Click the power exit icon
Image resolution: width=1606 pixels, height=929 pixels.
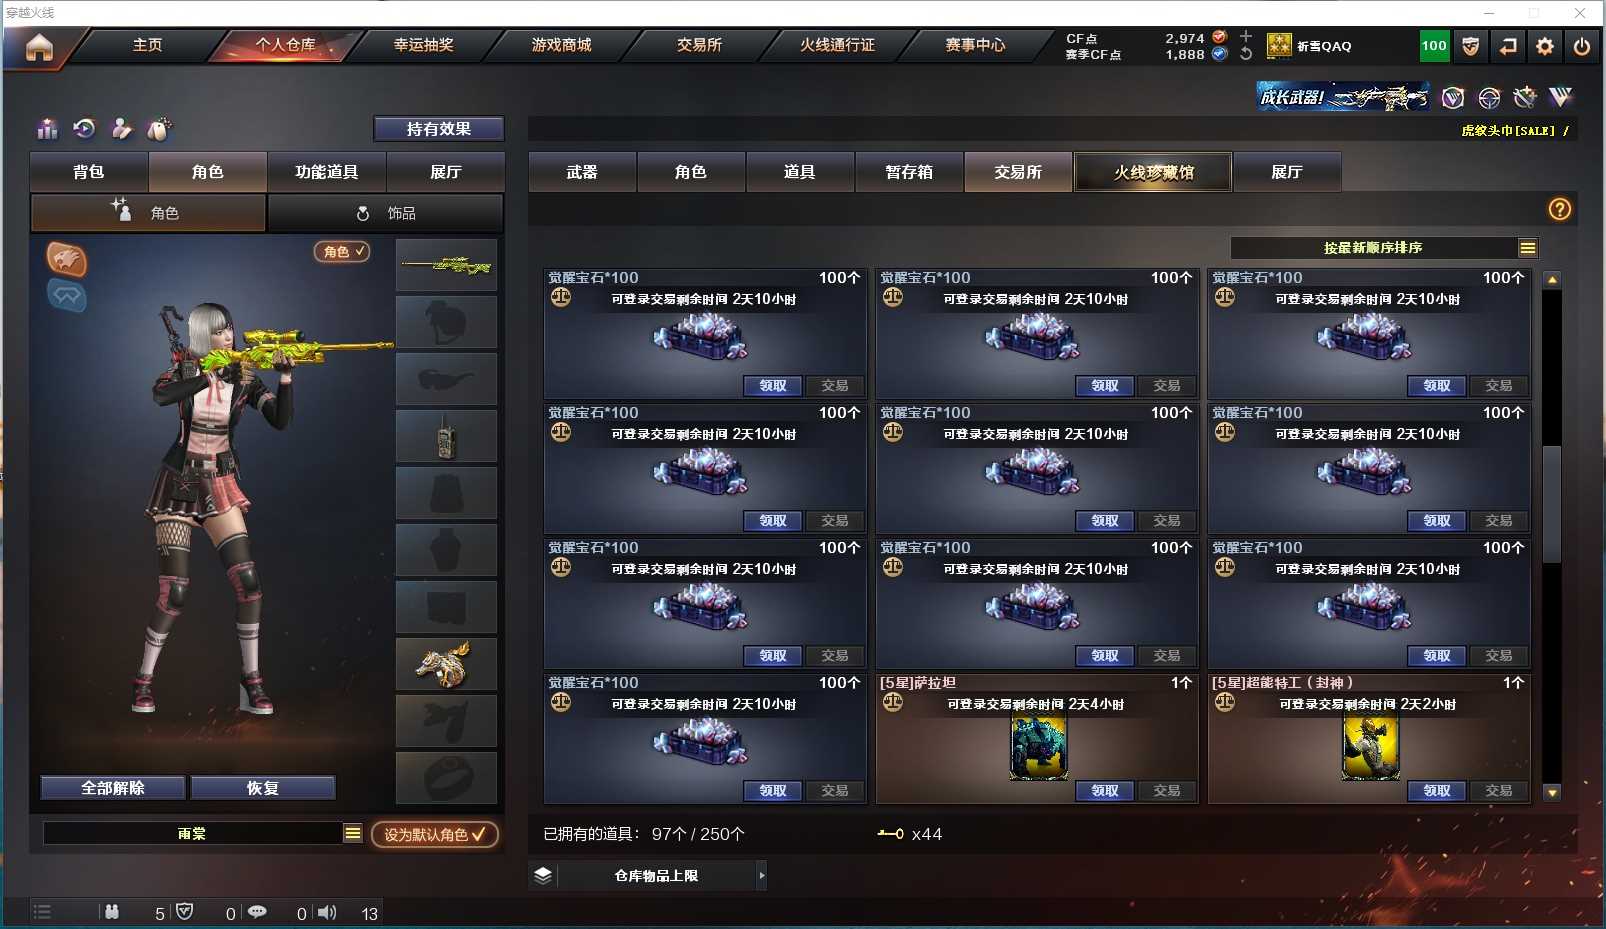click(x=1582, y=46)
